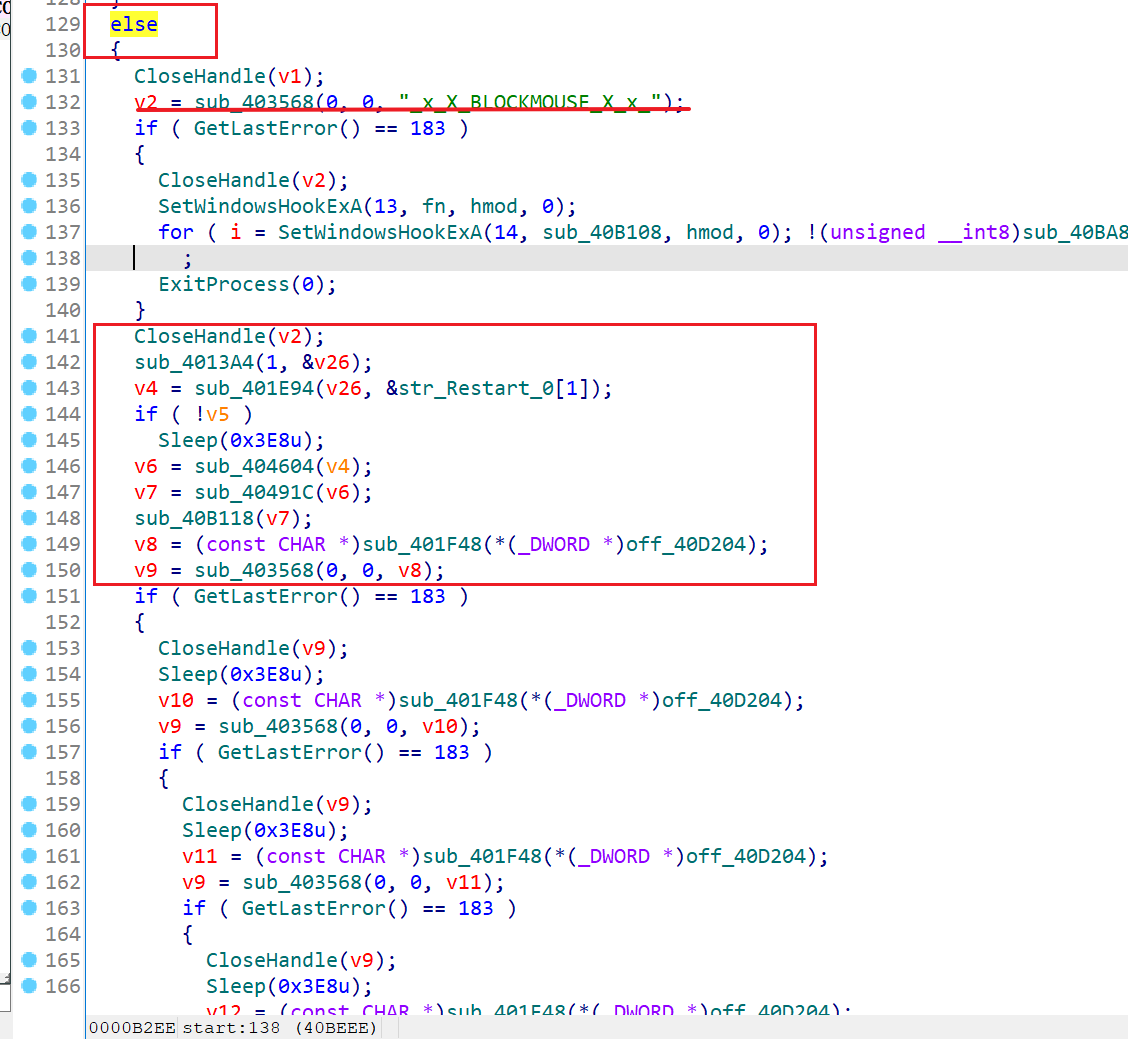Click the status bar address 0000B2EE
Viewport: 1128px width, 1039px height.
pyautogui.click(x=123, y=1027)
